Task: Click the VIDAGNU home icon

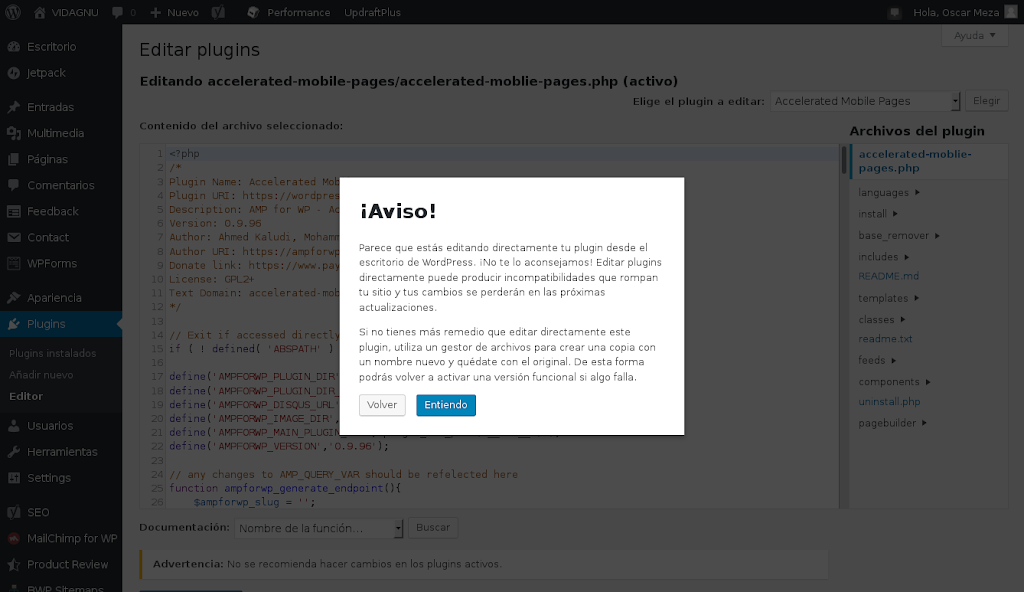Action: [40, 12]
